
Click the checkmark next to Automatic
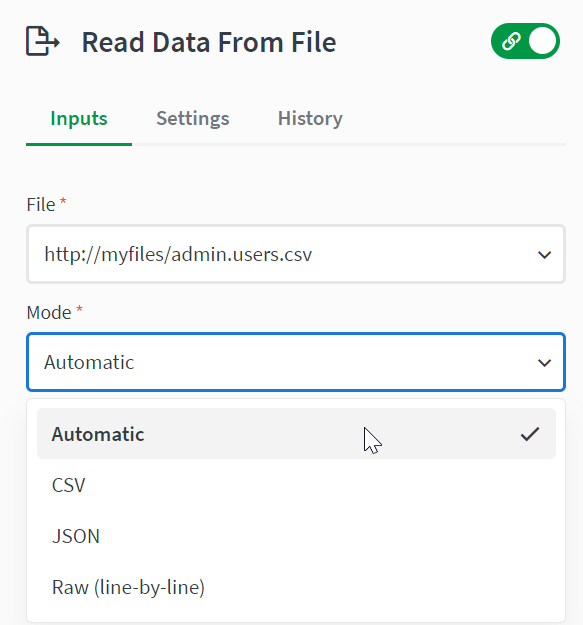click(530, 434)
